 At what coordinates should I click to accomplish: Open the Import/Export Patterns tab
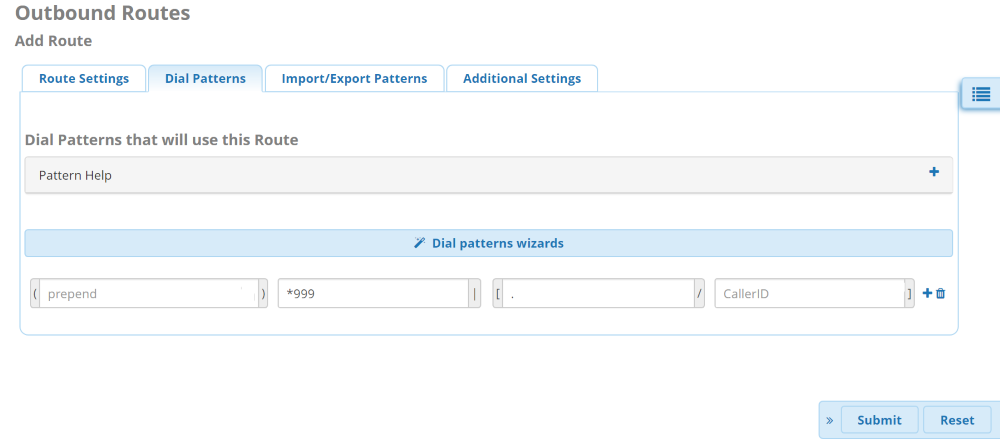point(354,79)
